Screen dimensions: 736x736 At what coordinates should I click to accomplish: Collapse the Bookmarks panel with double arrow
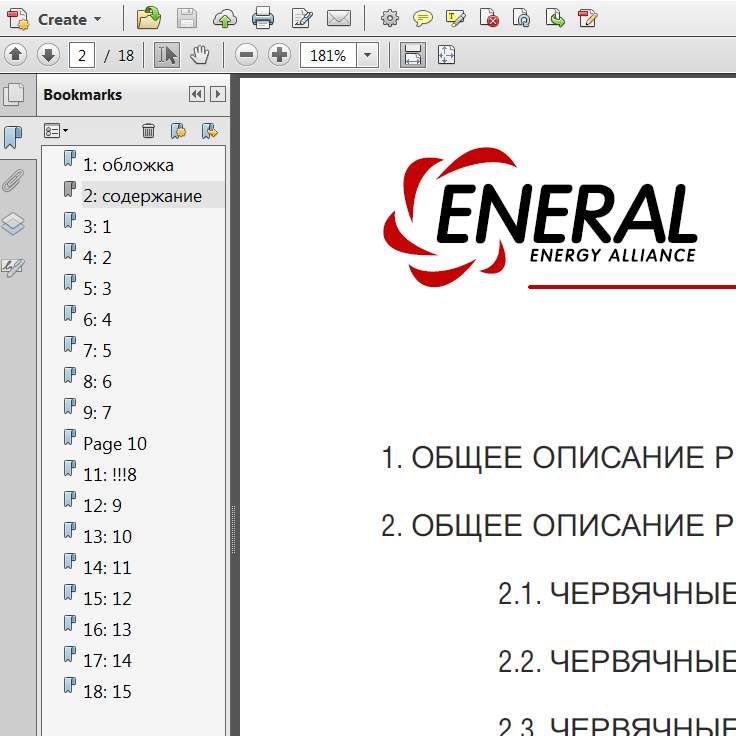coord(197,94)
